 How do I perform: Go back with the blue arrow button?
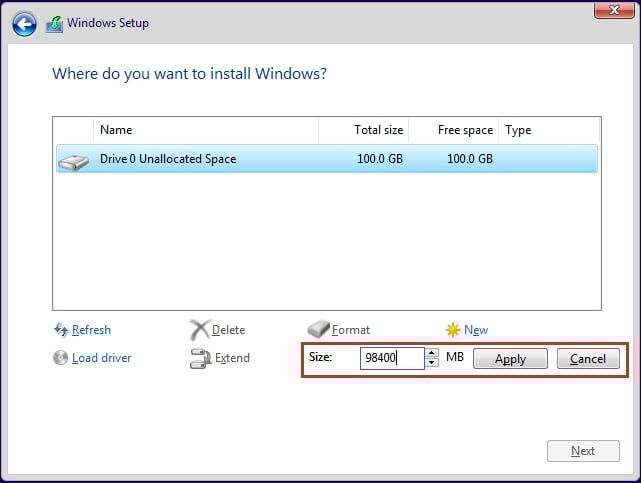coord(24,24)
